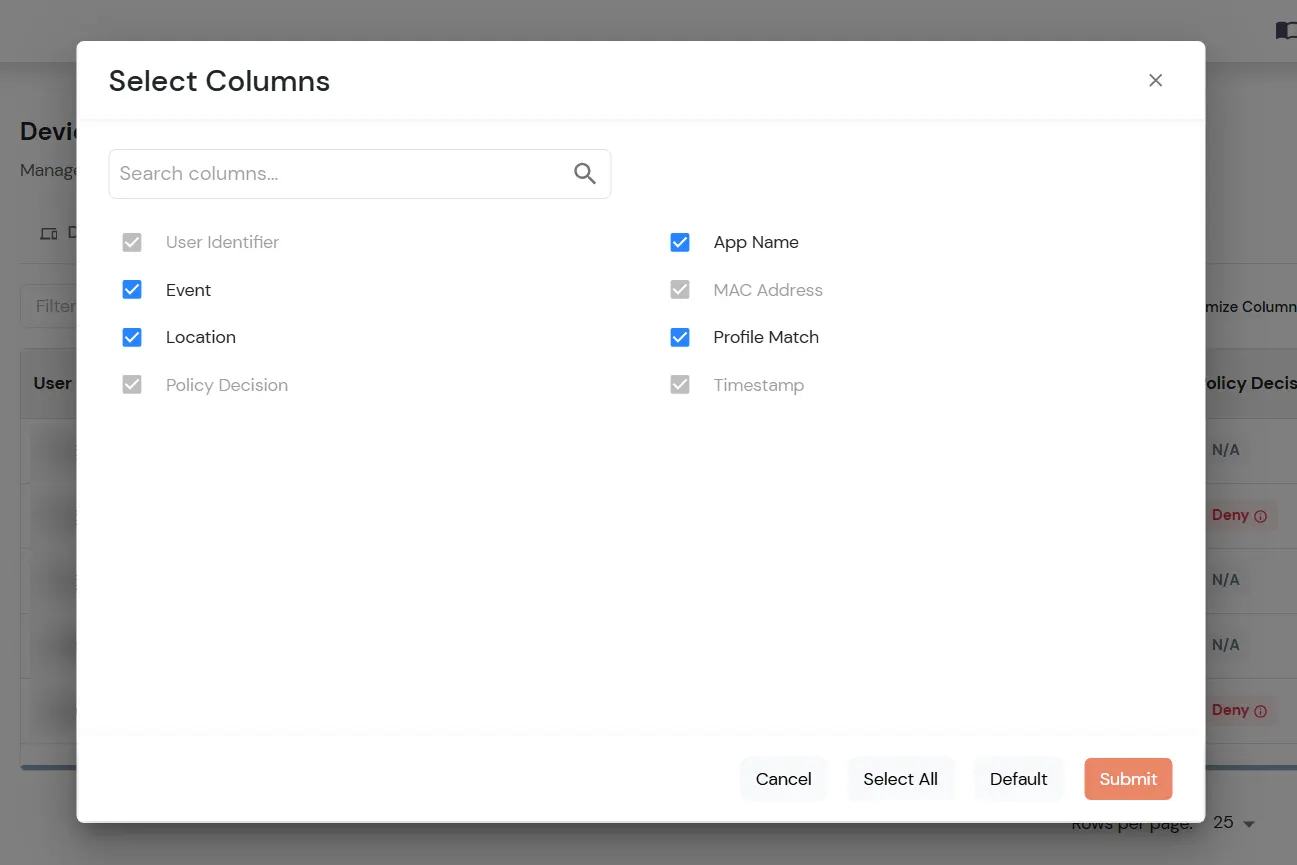Toggle the Profile Match checkbox
The width and height of the screenshot is (1297, 865).
(680, 337)
